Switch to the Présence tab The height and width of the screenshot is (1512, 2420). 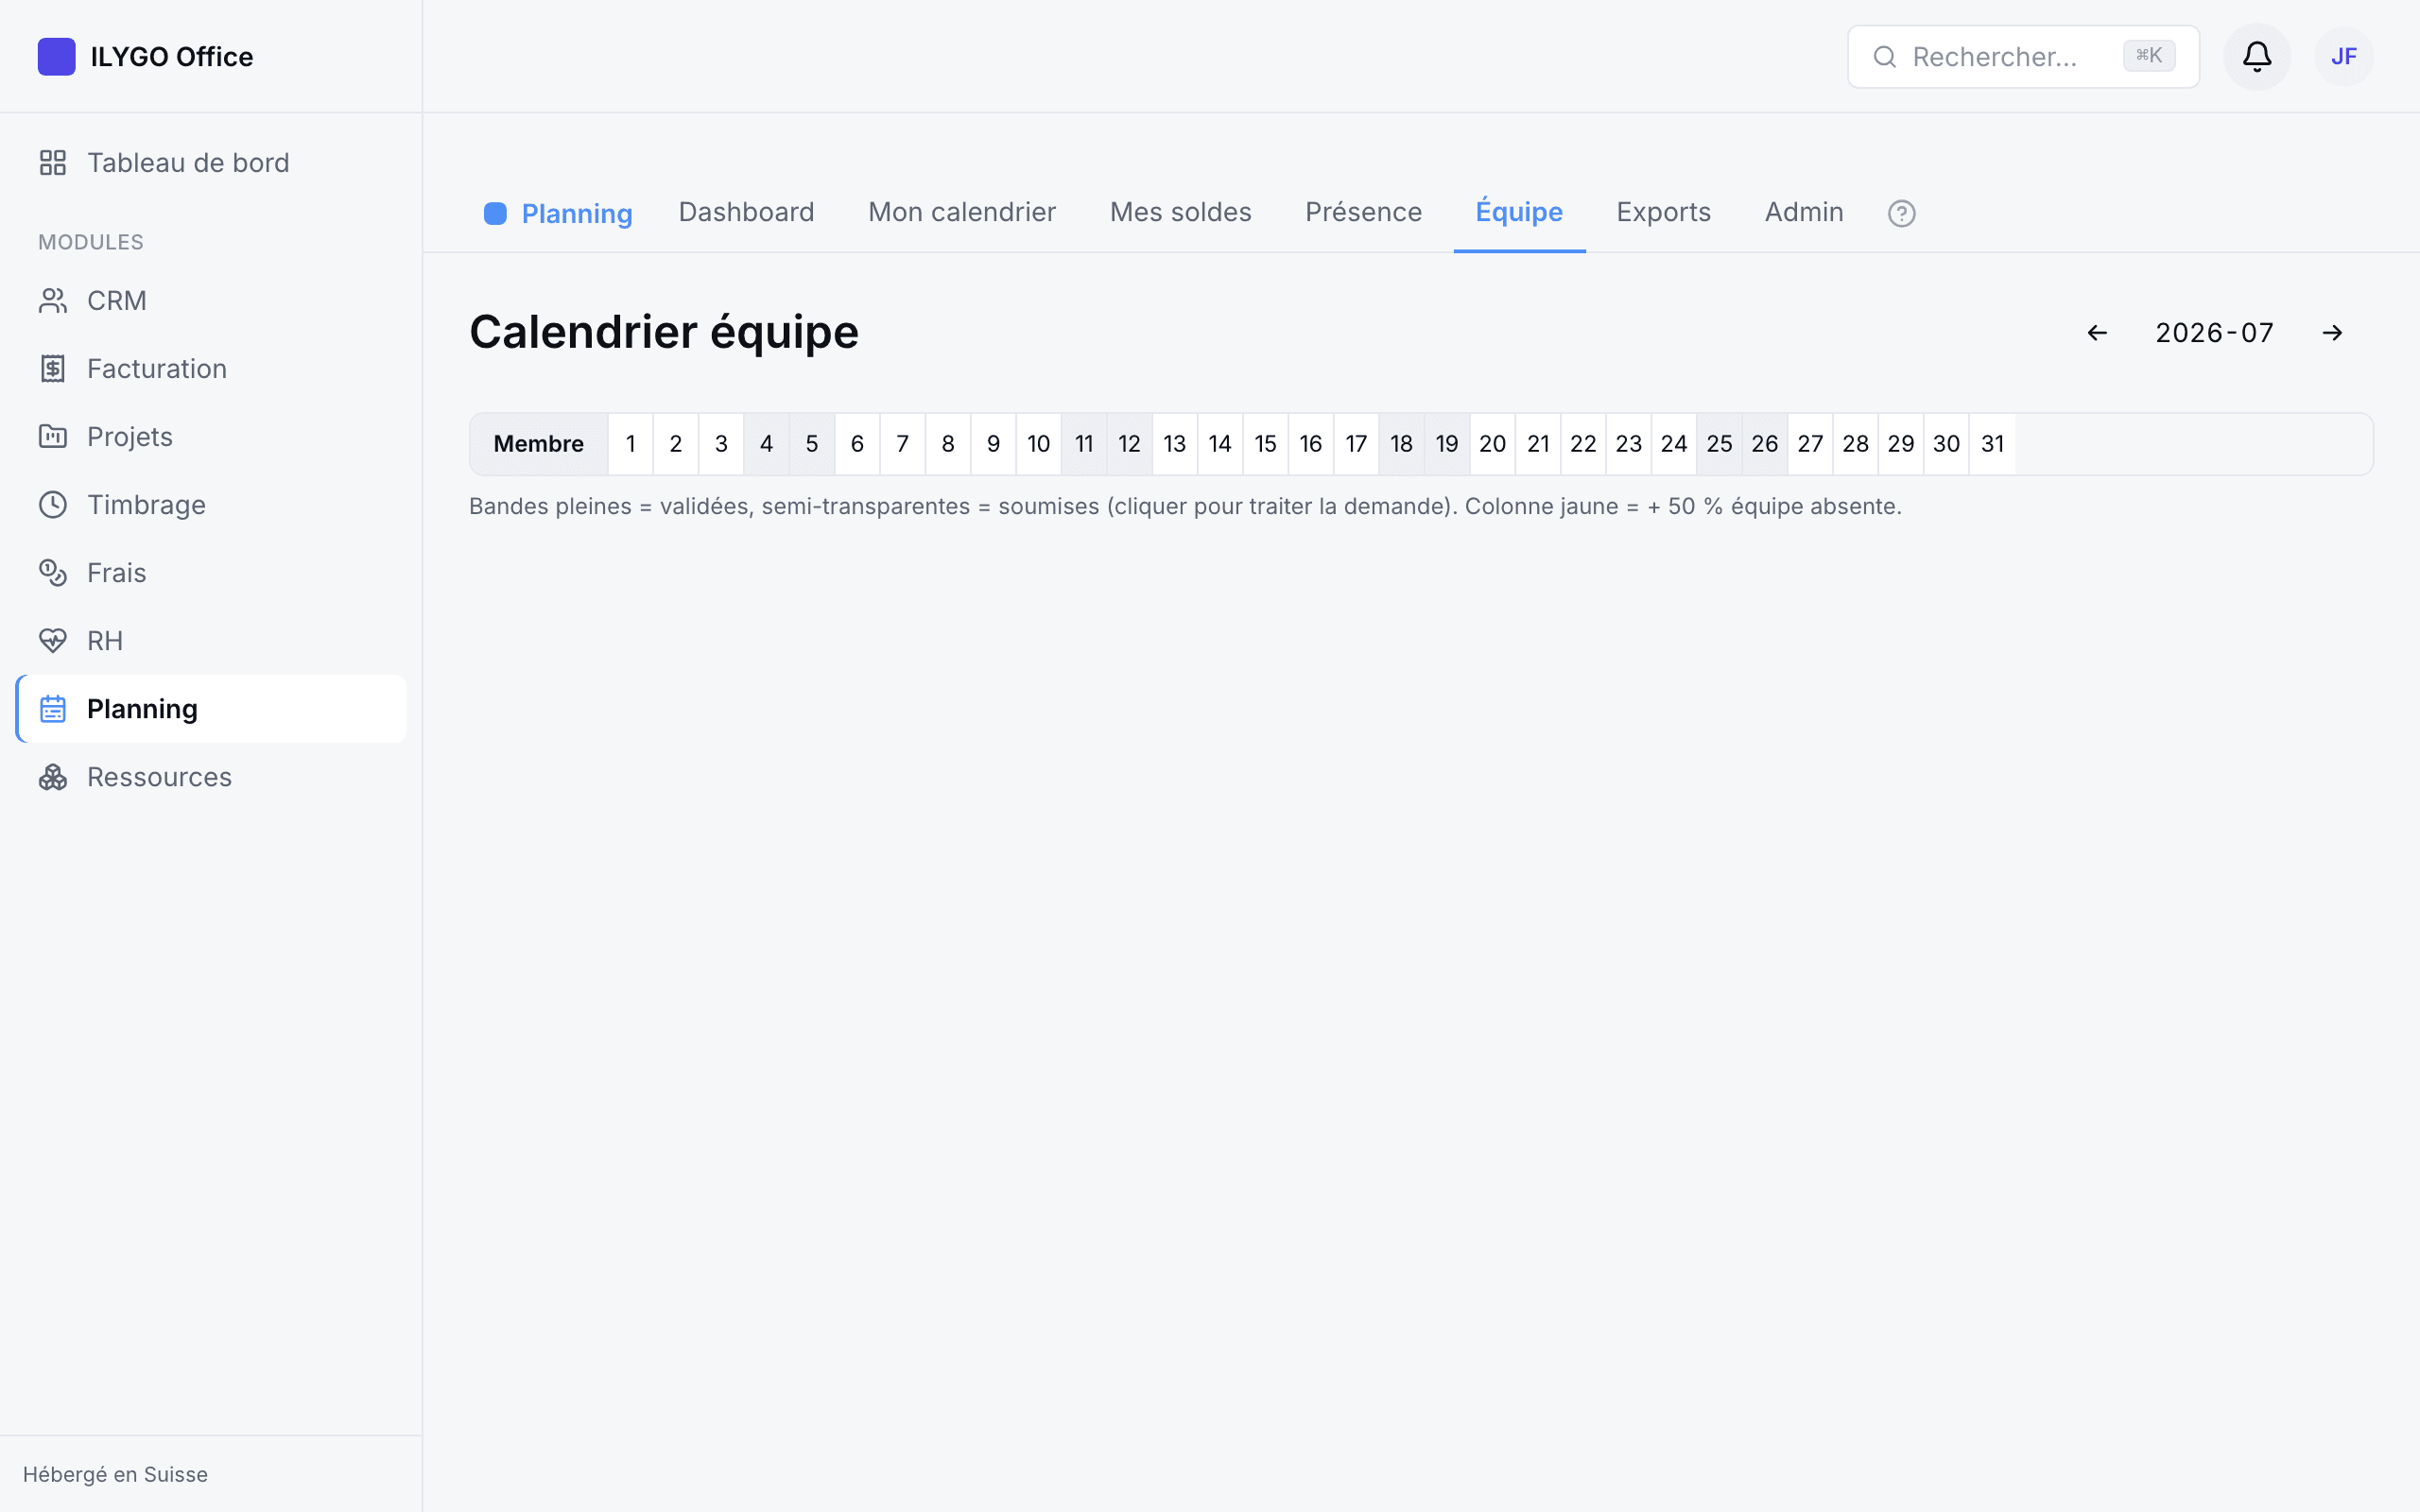pyautogui.click(x=1363, y=212)
